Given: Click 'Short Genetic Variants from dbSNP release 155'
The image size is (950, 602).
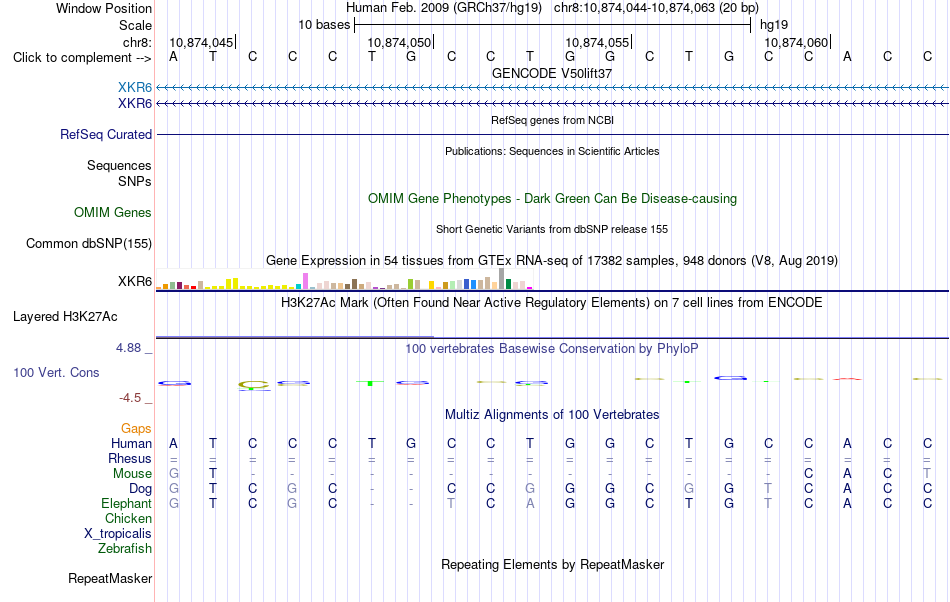Looking at the screenshot, I should pyautogui.click(x=552, y=229).
